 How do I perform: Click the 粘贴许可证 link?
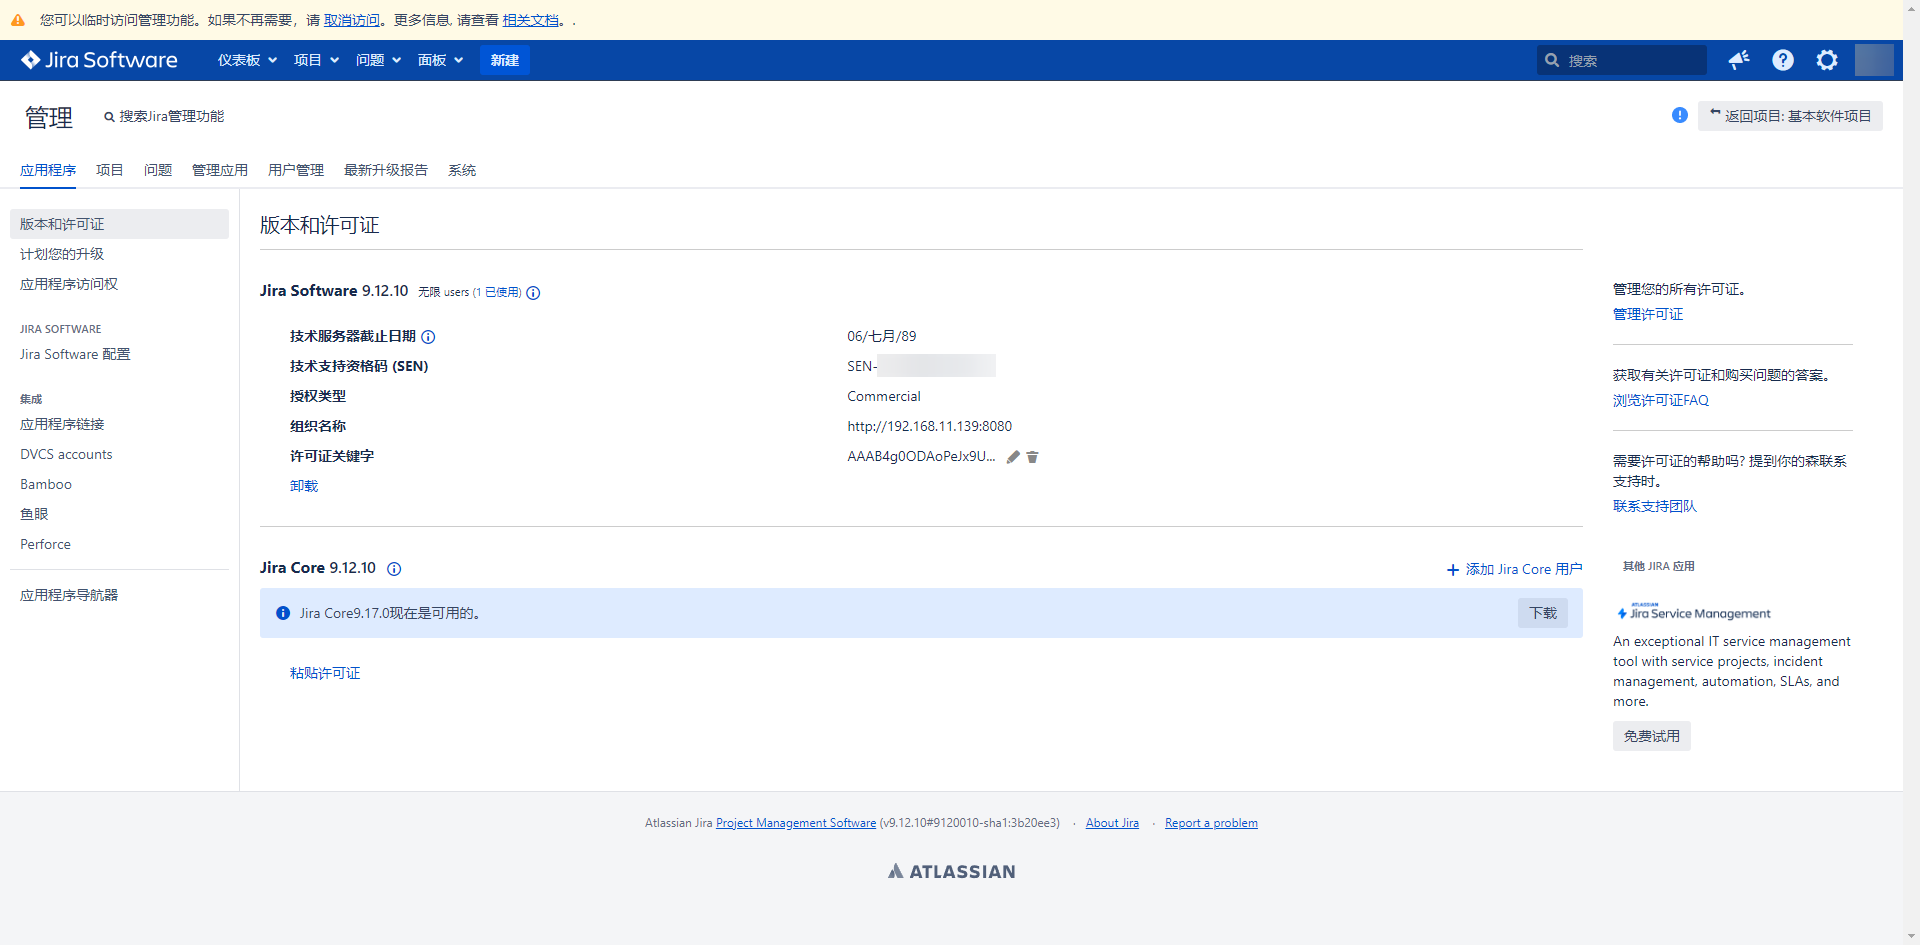pyautogui.click(x=325, y=673)
